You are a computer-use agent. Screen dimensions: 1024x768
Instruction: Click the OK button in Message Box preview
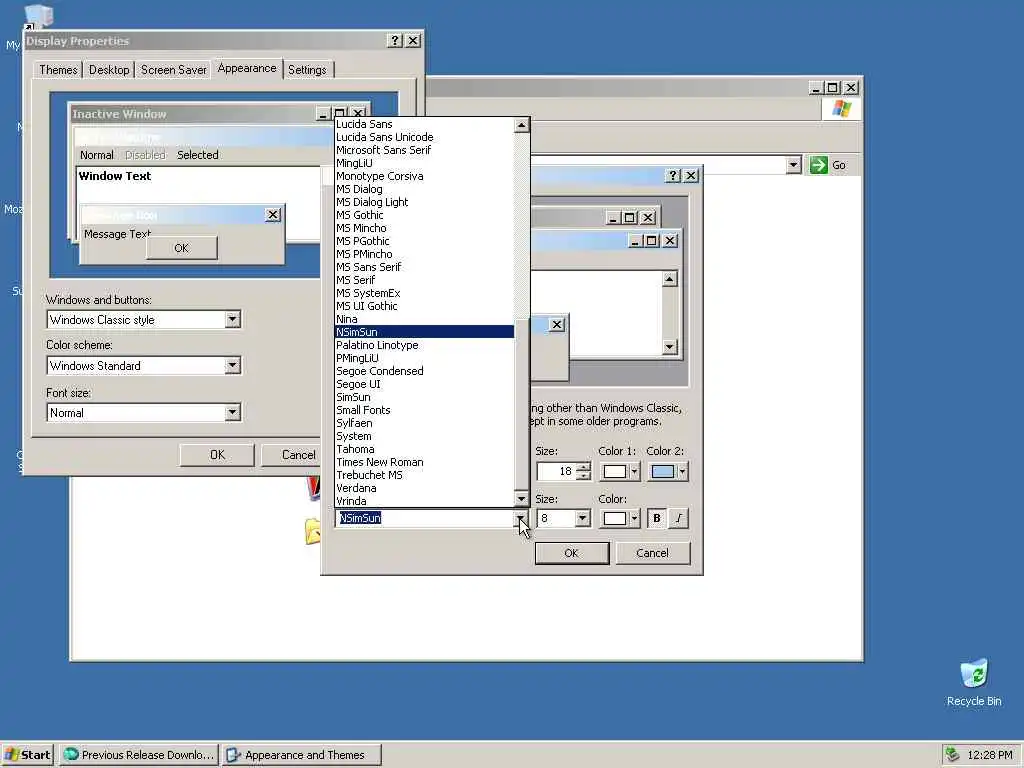(x=182, y=248)
